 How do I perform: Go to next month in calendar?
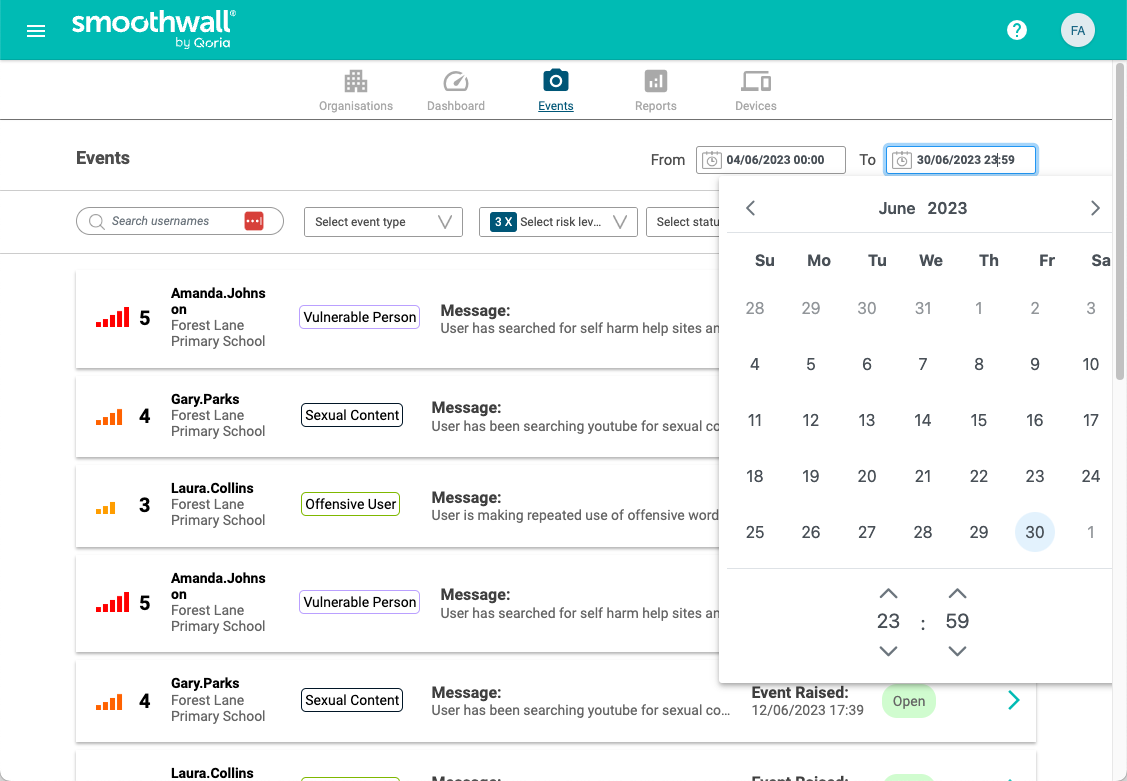(x=1095, y=208)
